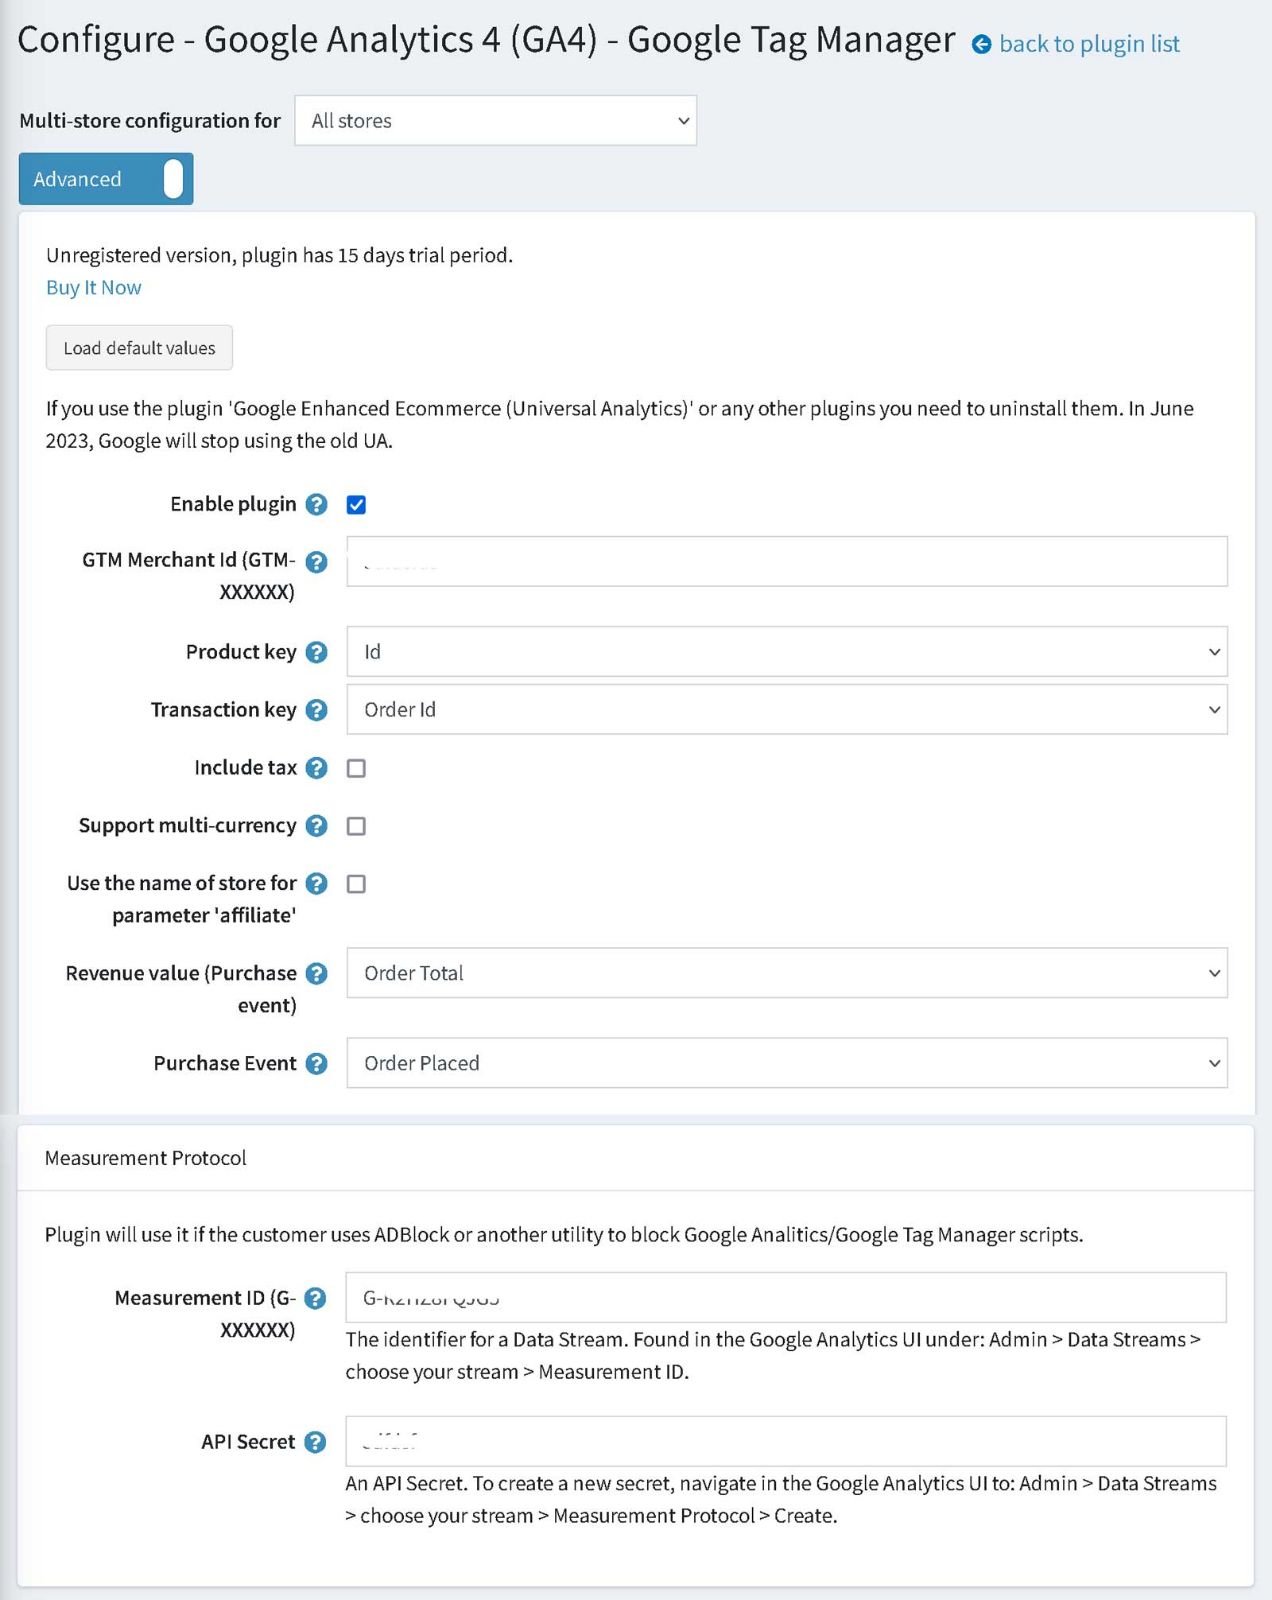
Task: Click the Measurement ID input field
Action: point(786,1298)
